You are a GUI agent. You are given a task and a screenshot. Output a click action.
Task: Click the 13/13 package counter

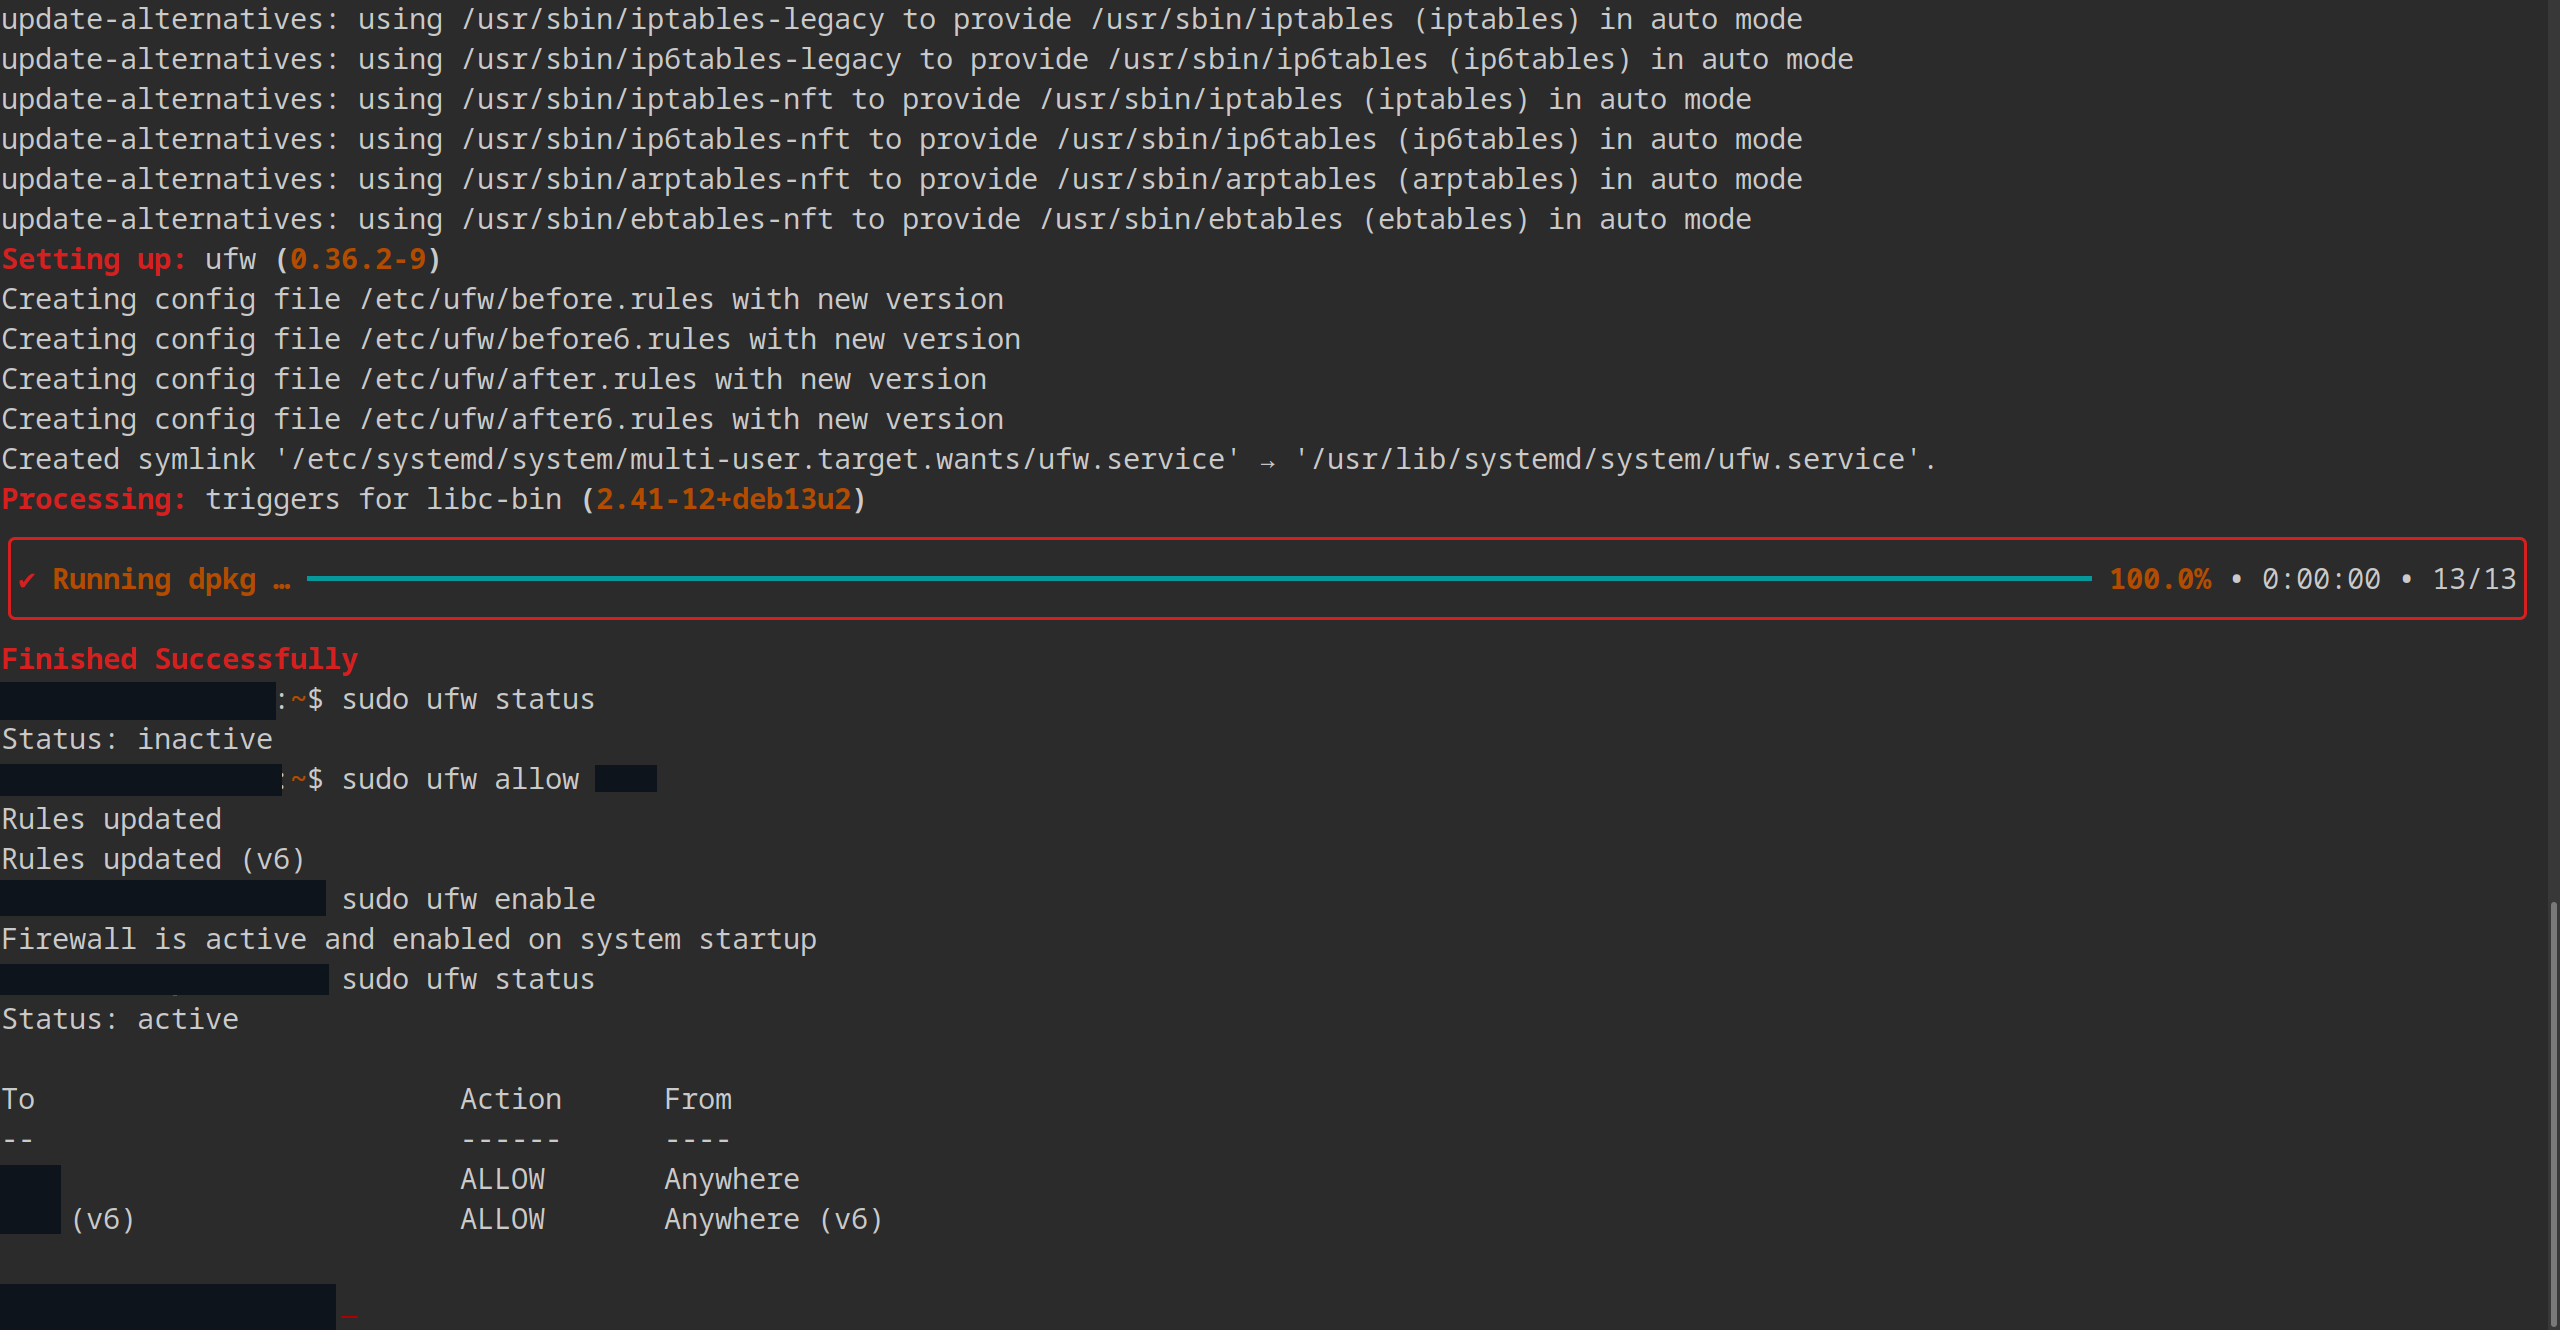[x=2473, y=579]
